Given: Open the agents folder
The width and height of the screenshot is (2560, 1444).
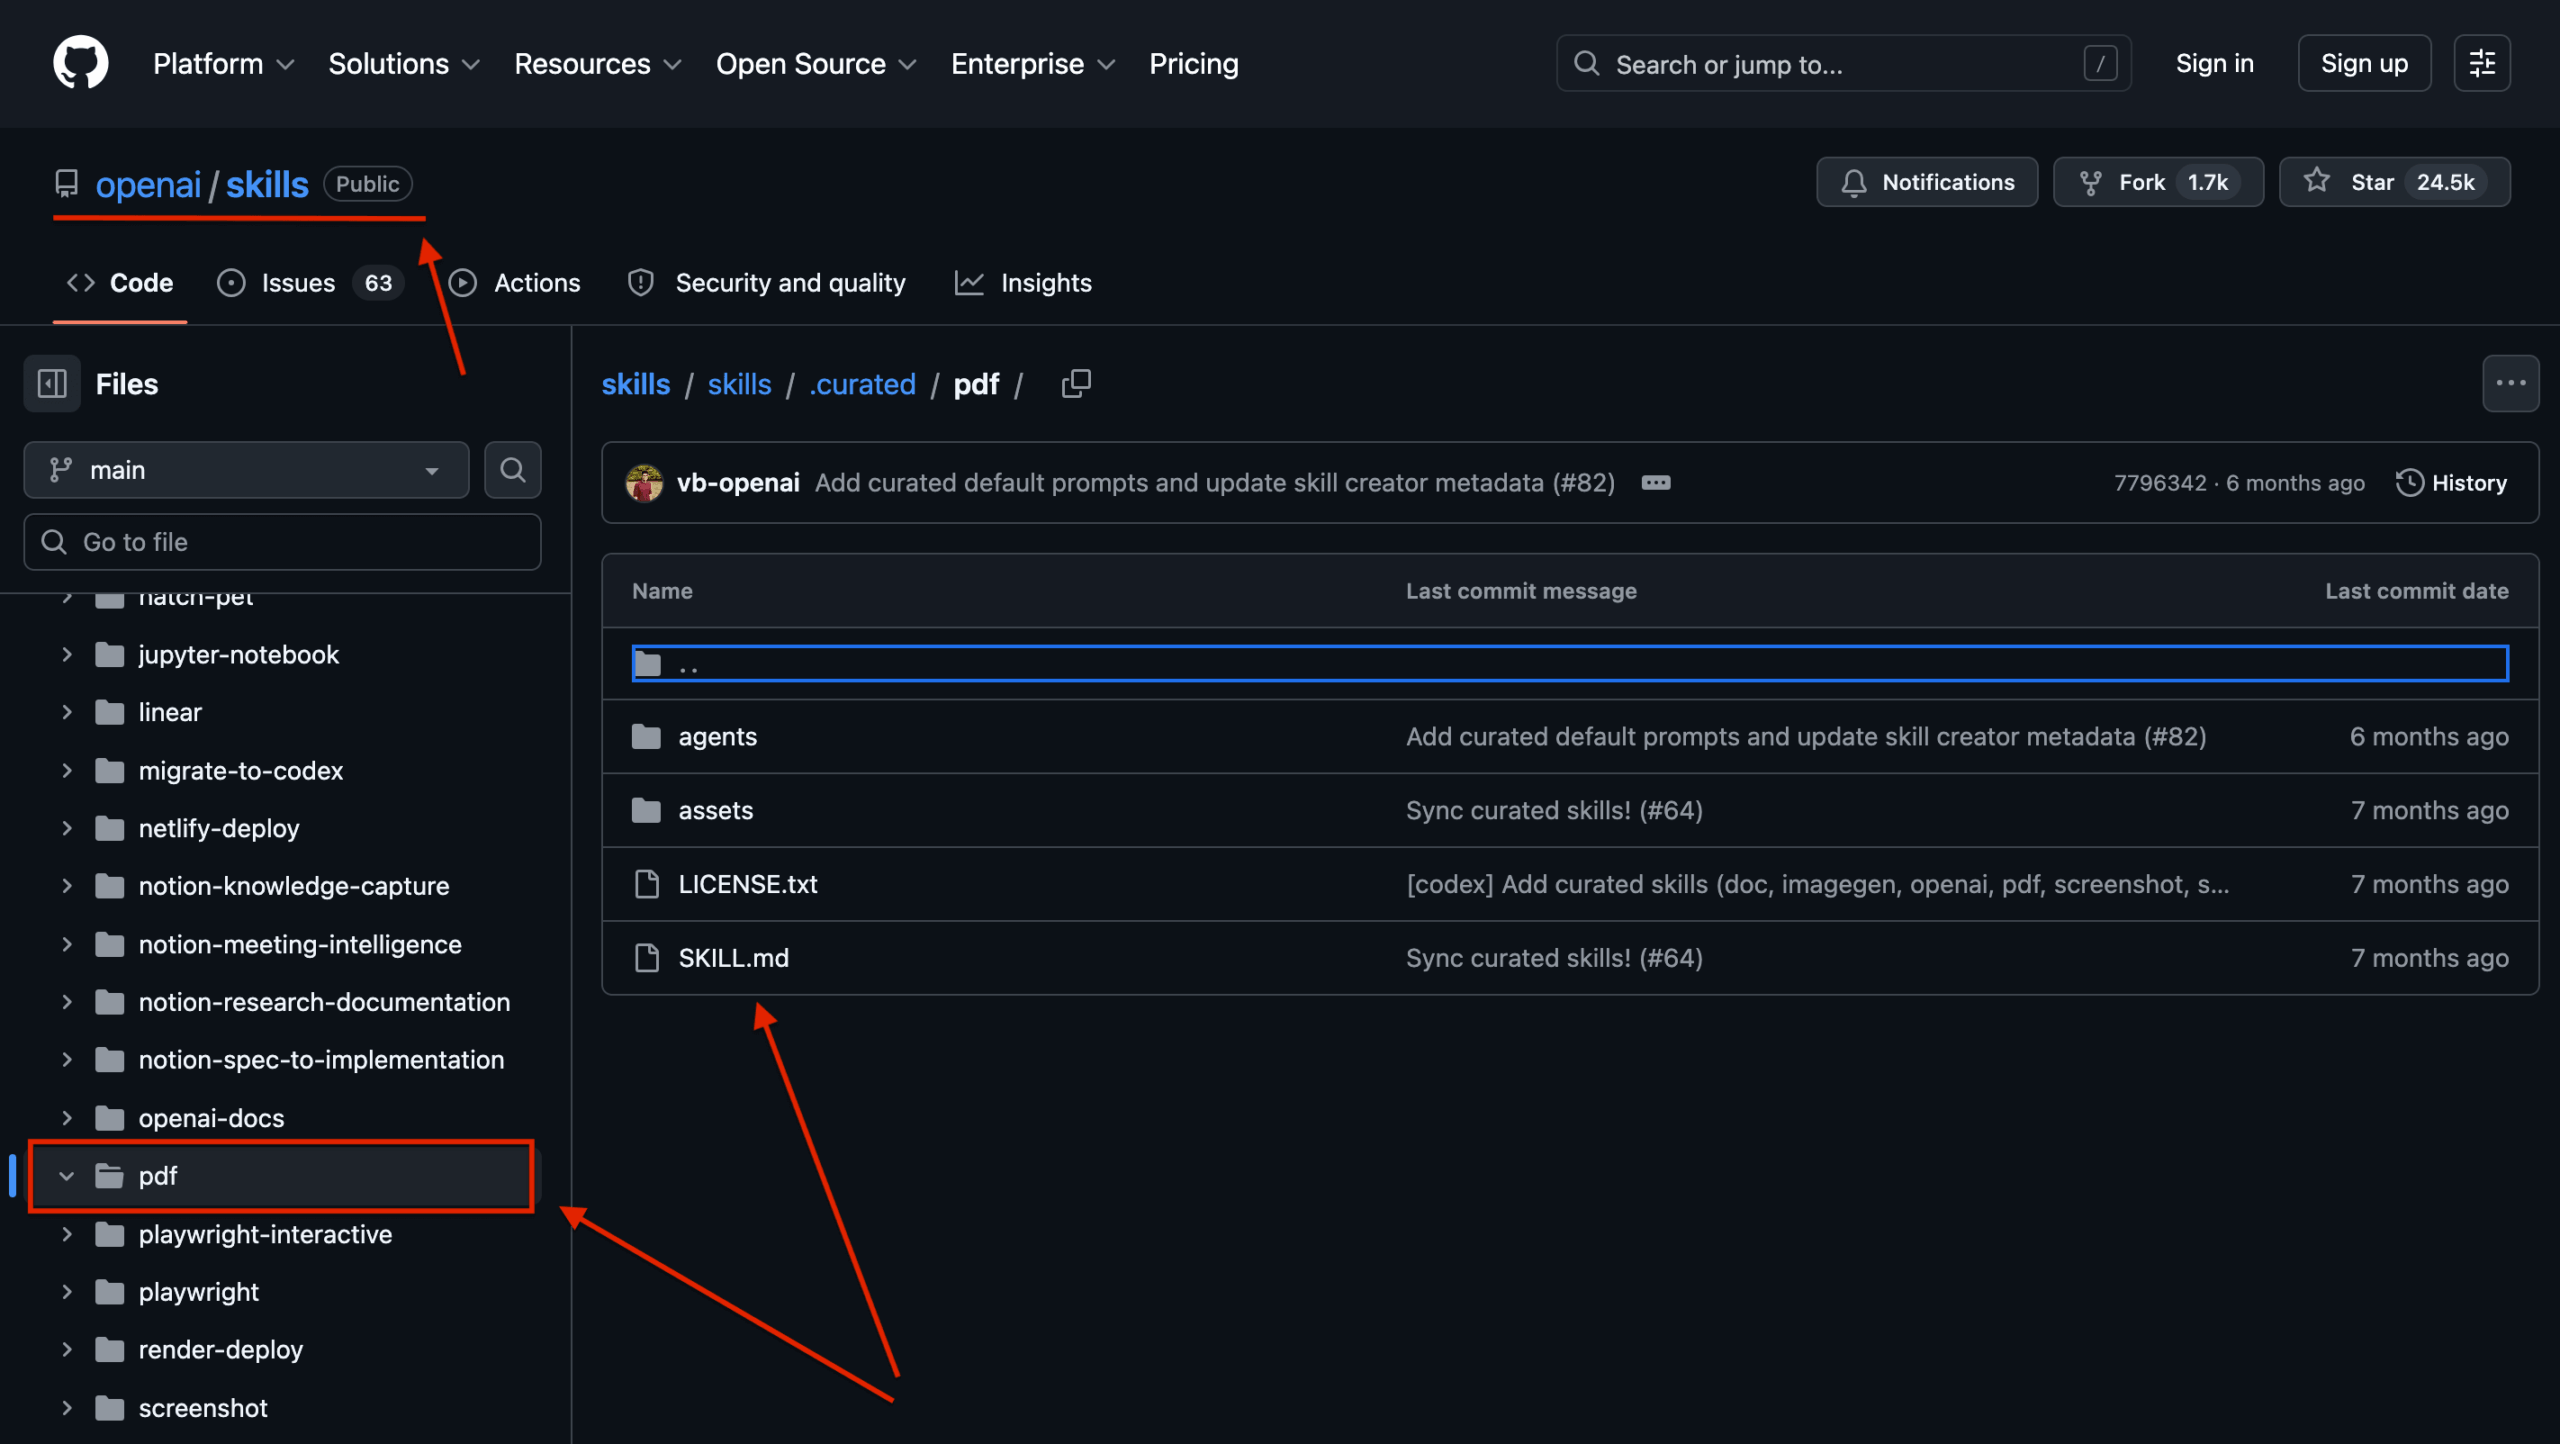Looking at the screenshot, I should click(x=717, y=737).
